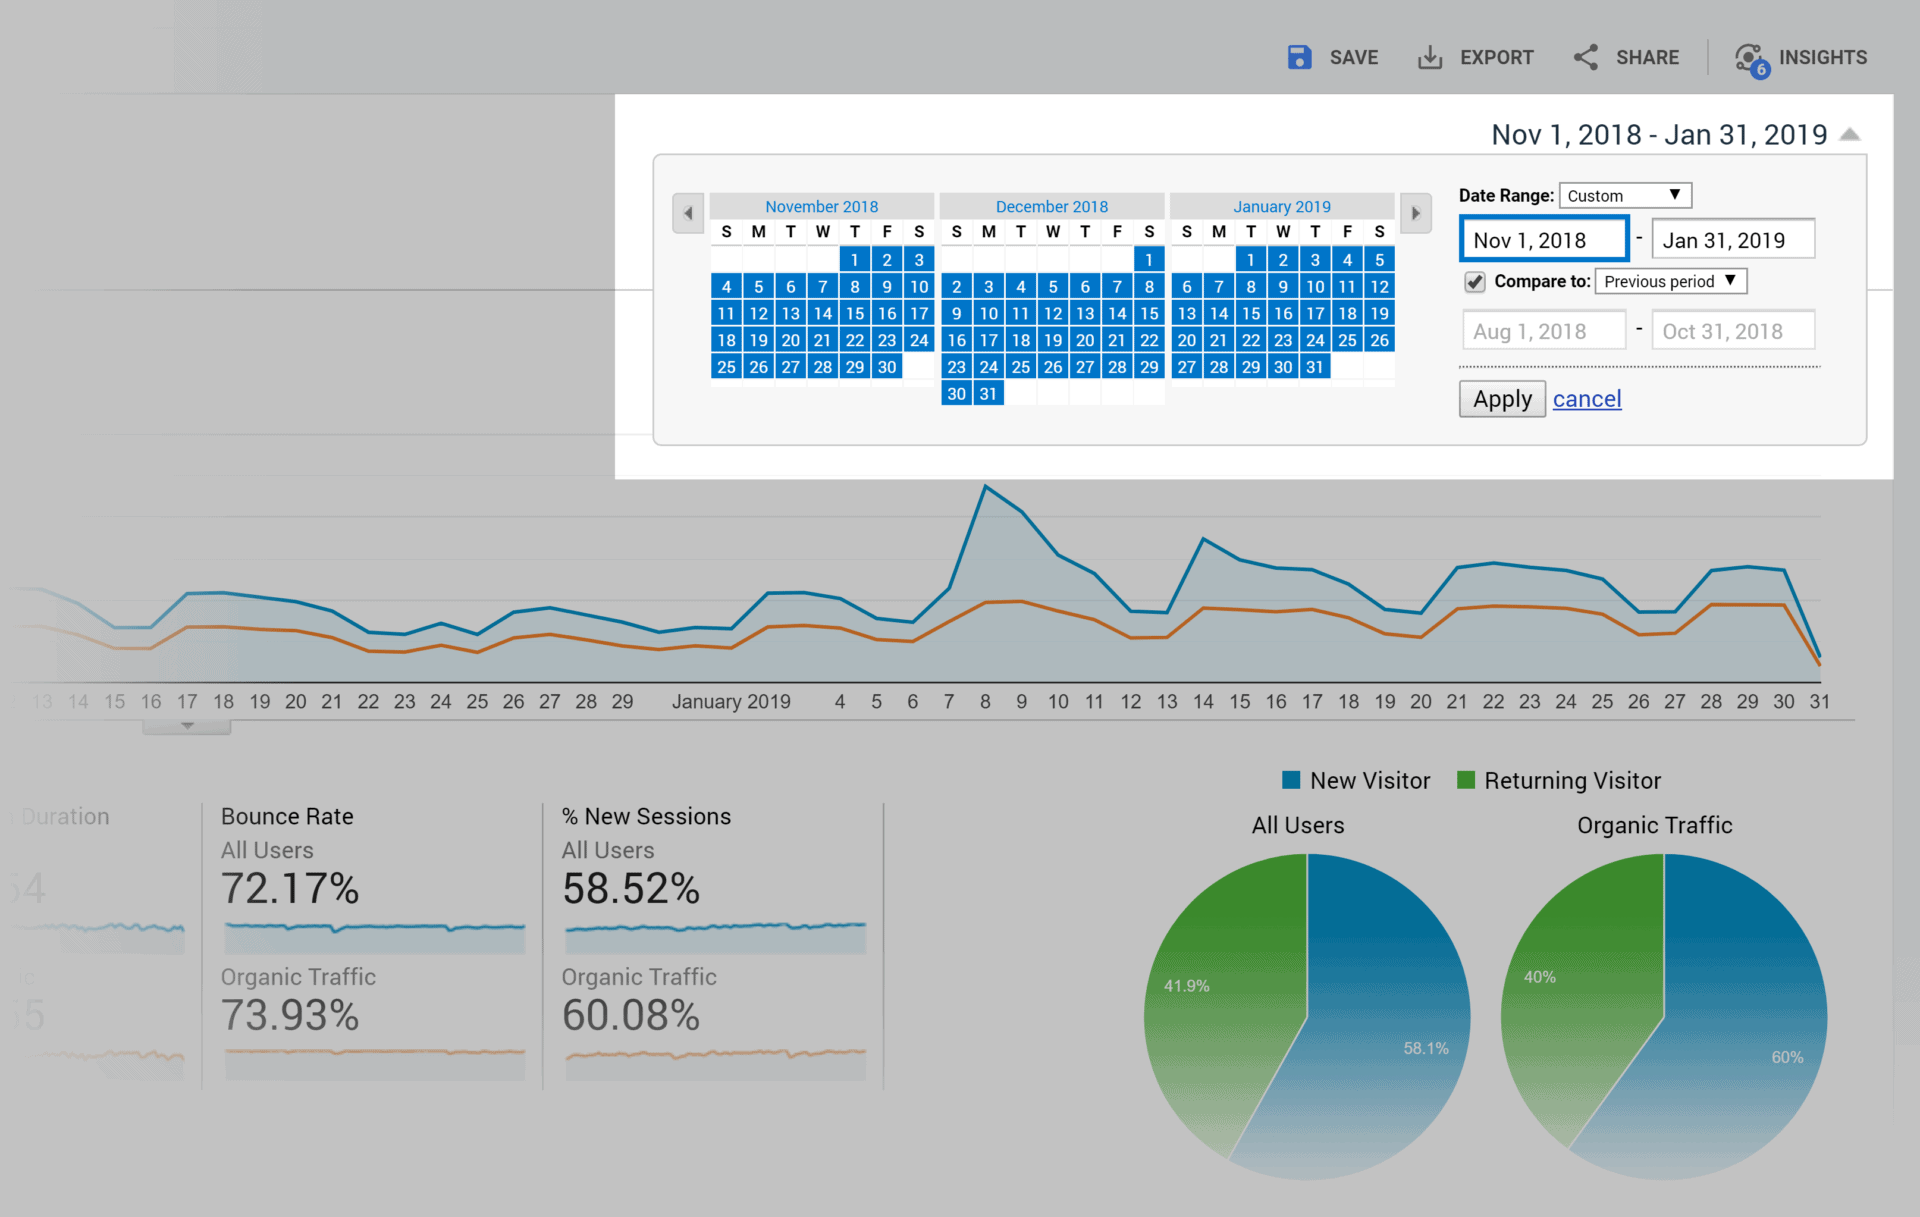Cancel the date range changes
Image resolution: width=1920 pixels, height=1217 pixels.
1587,398
